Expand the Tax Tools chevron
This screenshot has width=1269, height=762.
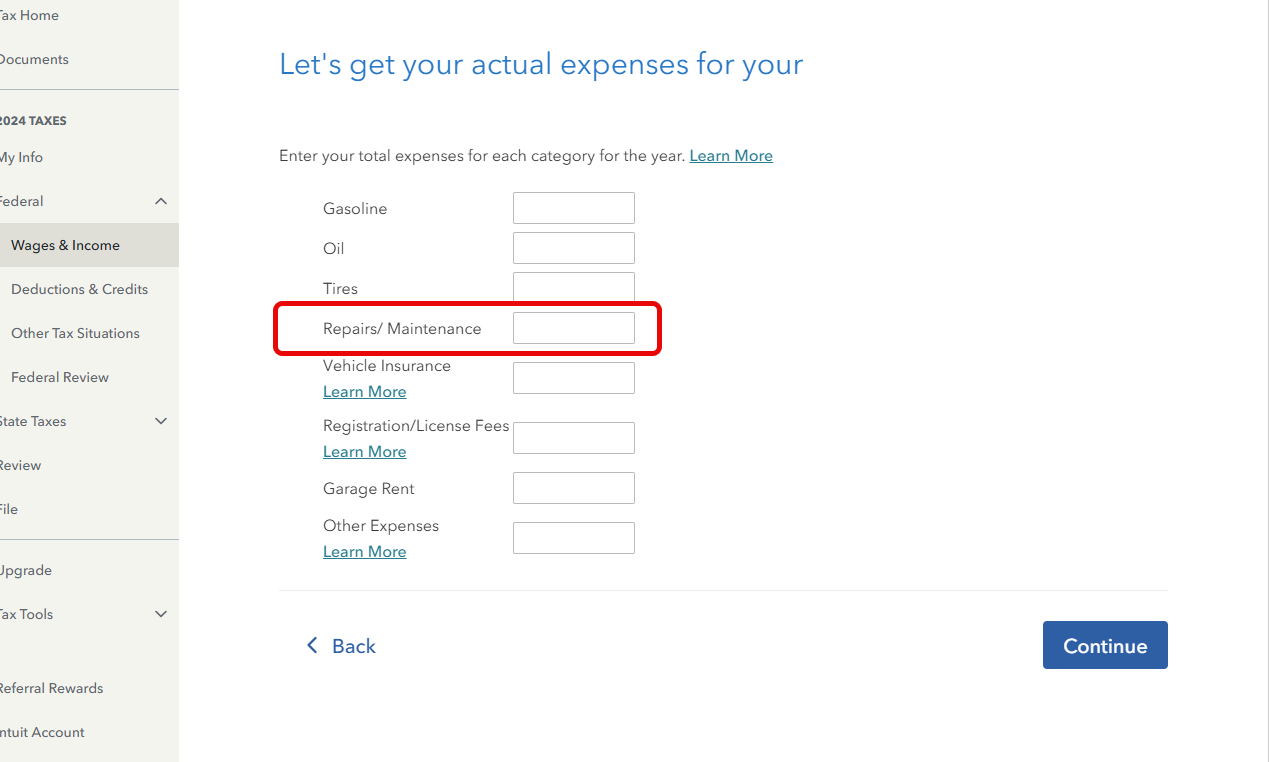click(161, 614)
